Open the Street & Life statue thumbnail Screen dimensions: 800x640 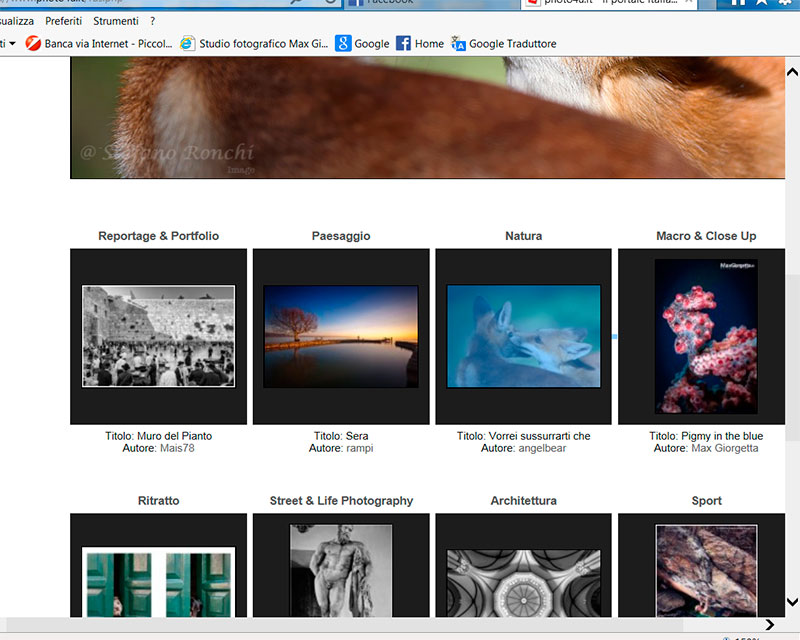point(341,571)
